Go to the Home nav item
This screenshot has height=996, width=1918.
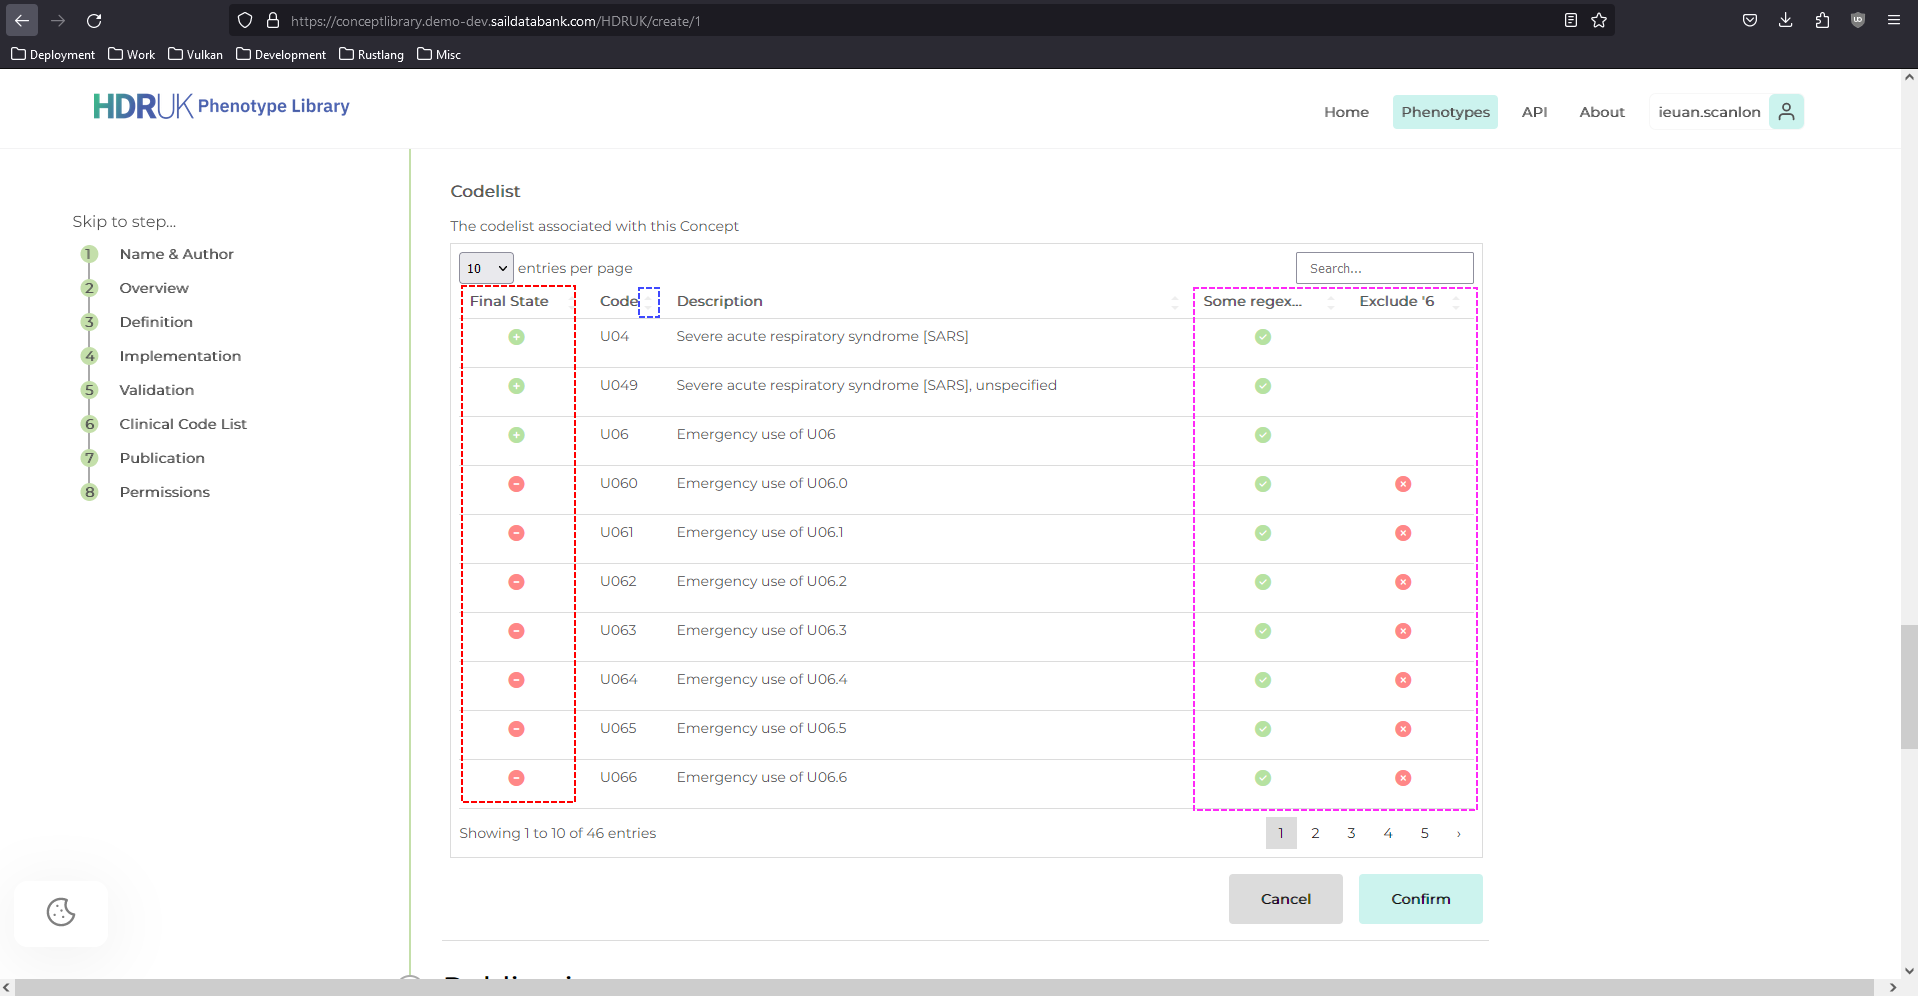tap(1346, 112)
